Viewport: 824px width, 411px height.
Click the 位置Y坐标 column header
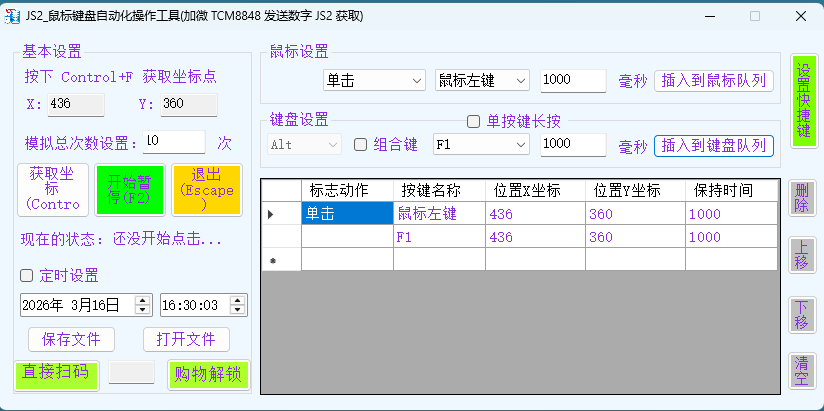point(635,191)
